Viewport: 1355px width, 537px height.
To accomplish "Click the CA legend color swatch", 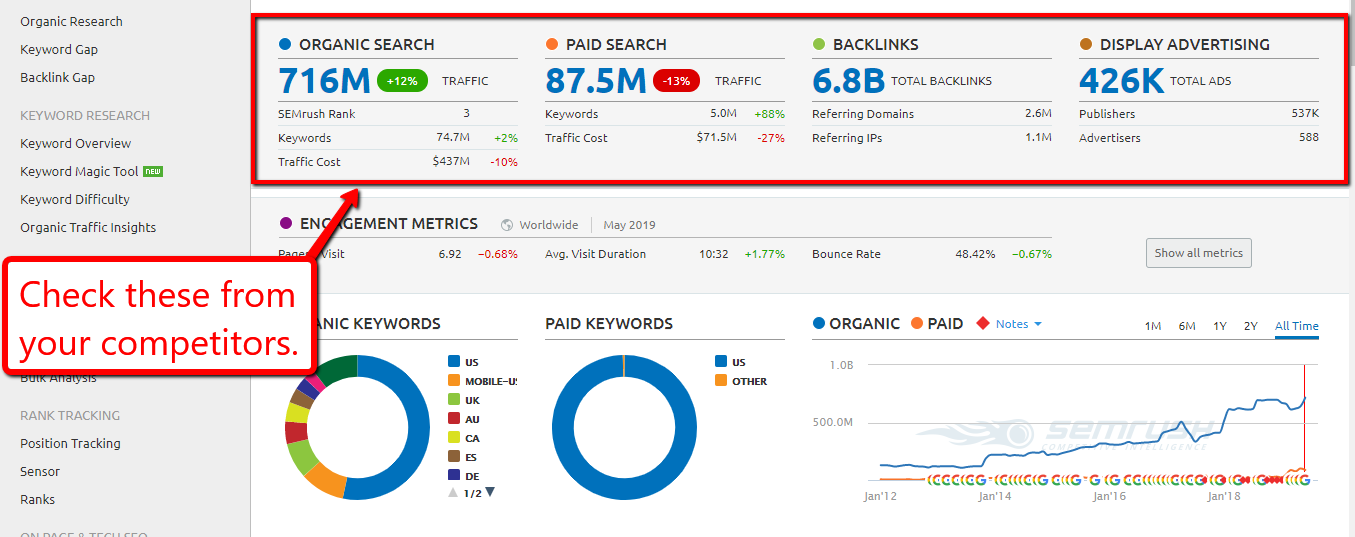I will point(454,438).
